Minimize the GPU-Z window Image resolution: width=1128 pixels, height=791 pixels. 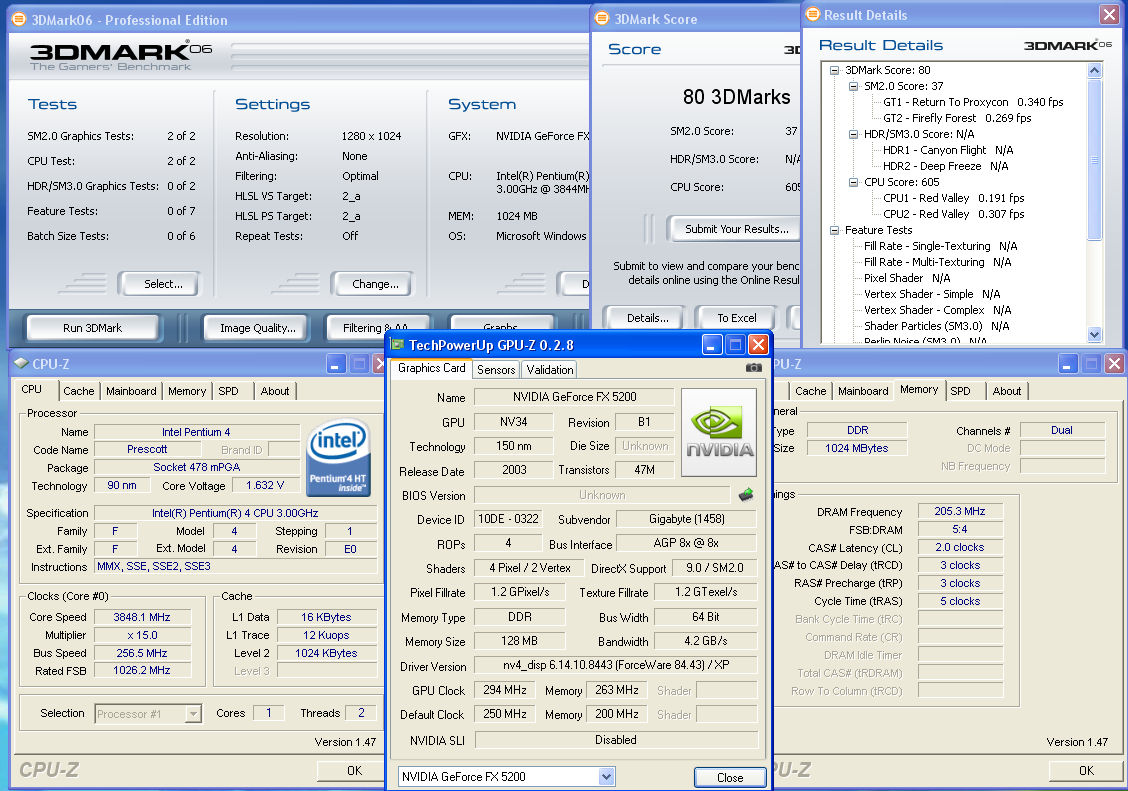[x=711, y=345]
